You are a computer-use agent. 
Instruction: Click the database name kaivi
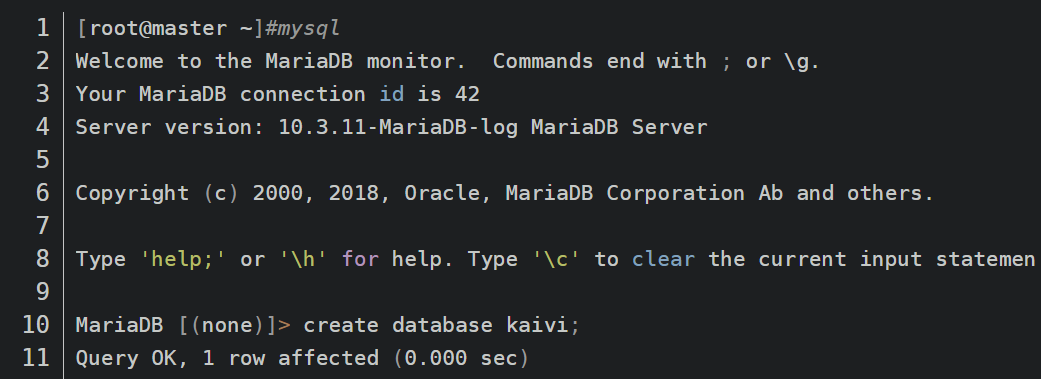pos(537,325)
